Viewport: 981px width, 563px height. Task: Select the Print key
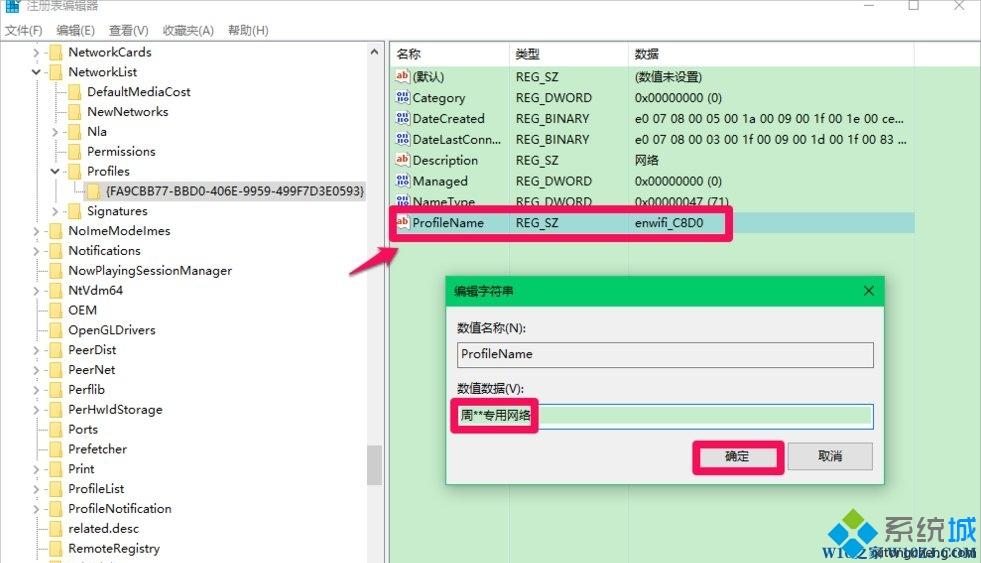(x=81, y=469)
